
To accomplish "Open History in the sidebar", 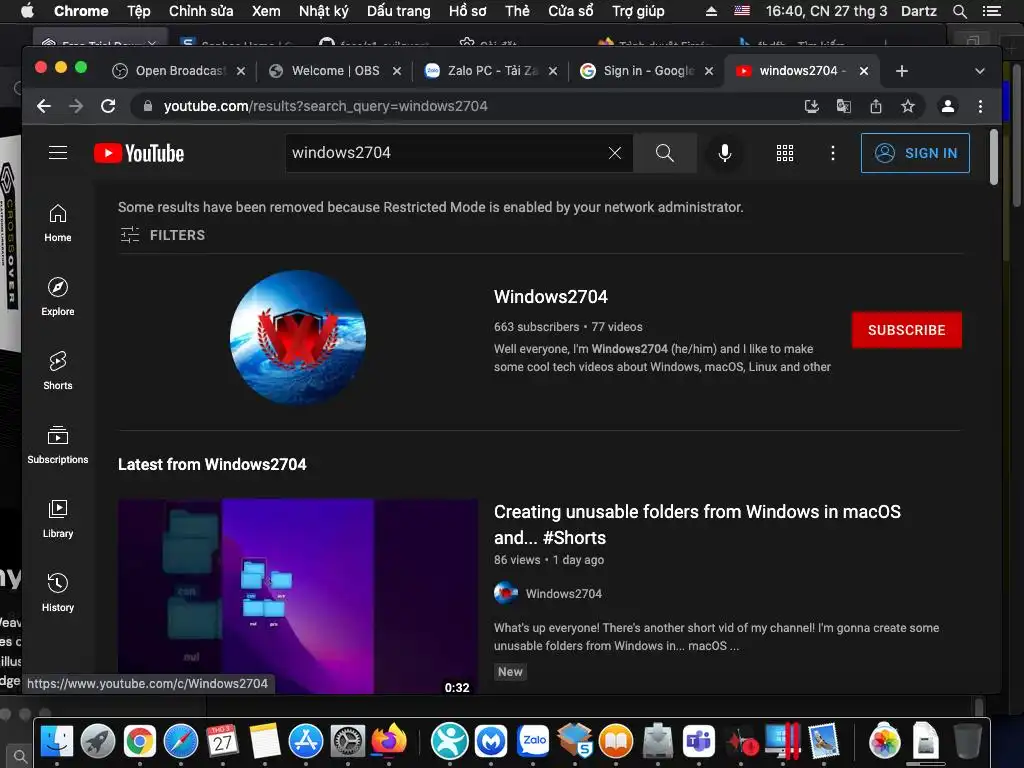I will click(58, 593).
